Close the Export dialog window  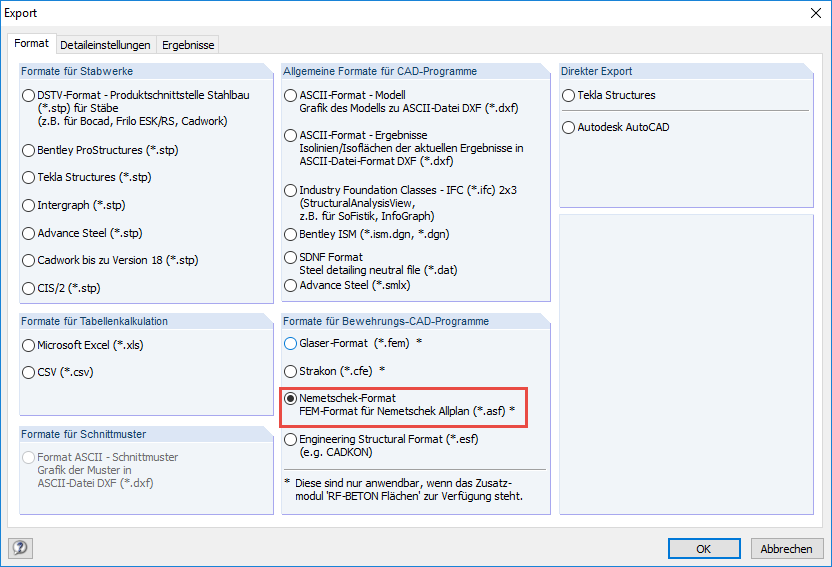[813, 14]
